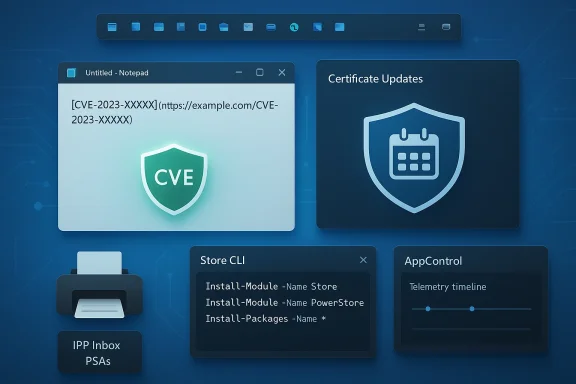Close the Store CLI panel
Screen dimensions: 576x384
pos(363,260)
